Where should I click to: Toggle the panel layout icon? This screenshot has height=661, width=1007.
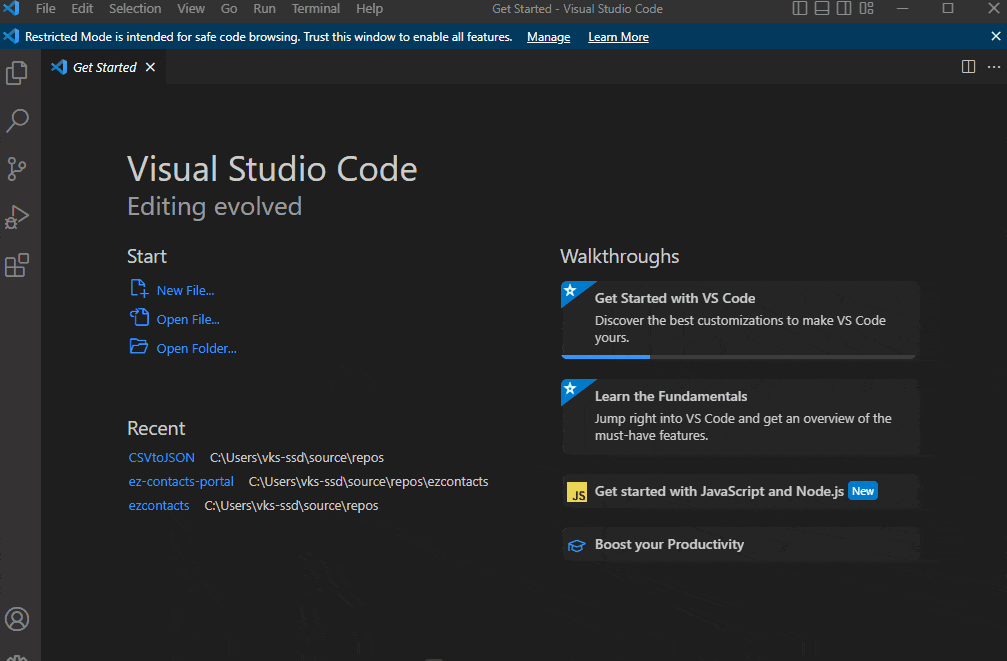pyautogui.click(x=821, y=9)
